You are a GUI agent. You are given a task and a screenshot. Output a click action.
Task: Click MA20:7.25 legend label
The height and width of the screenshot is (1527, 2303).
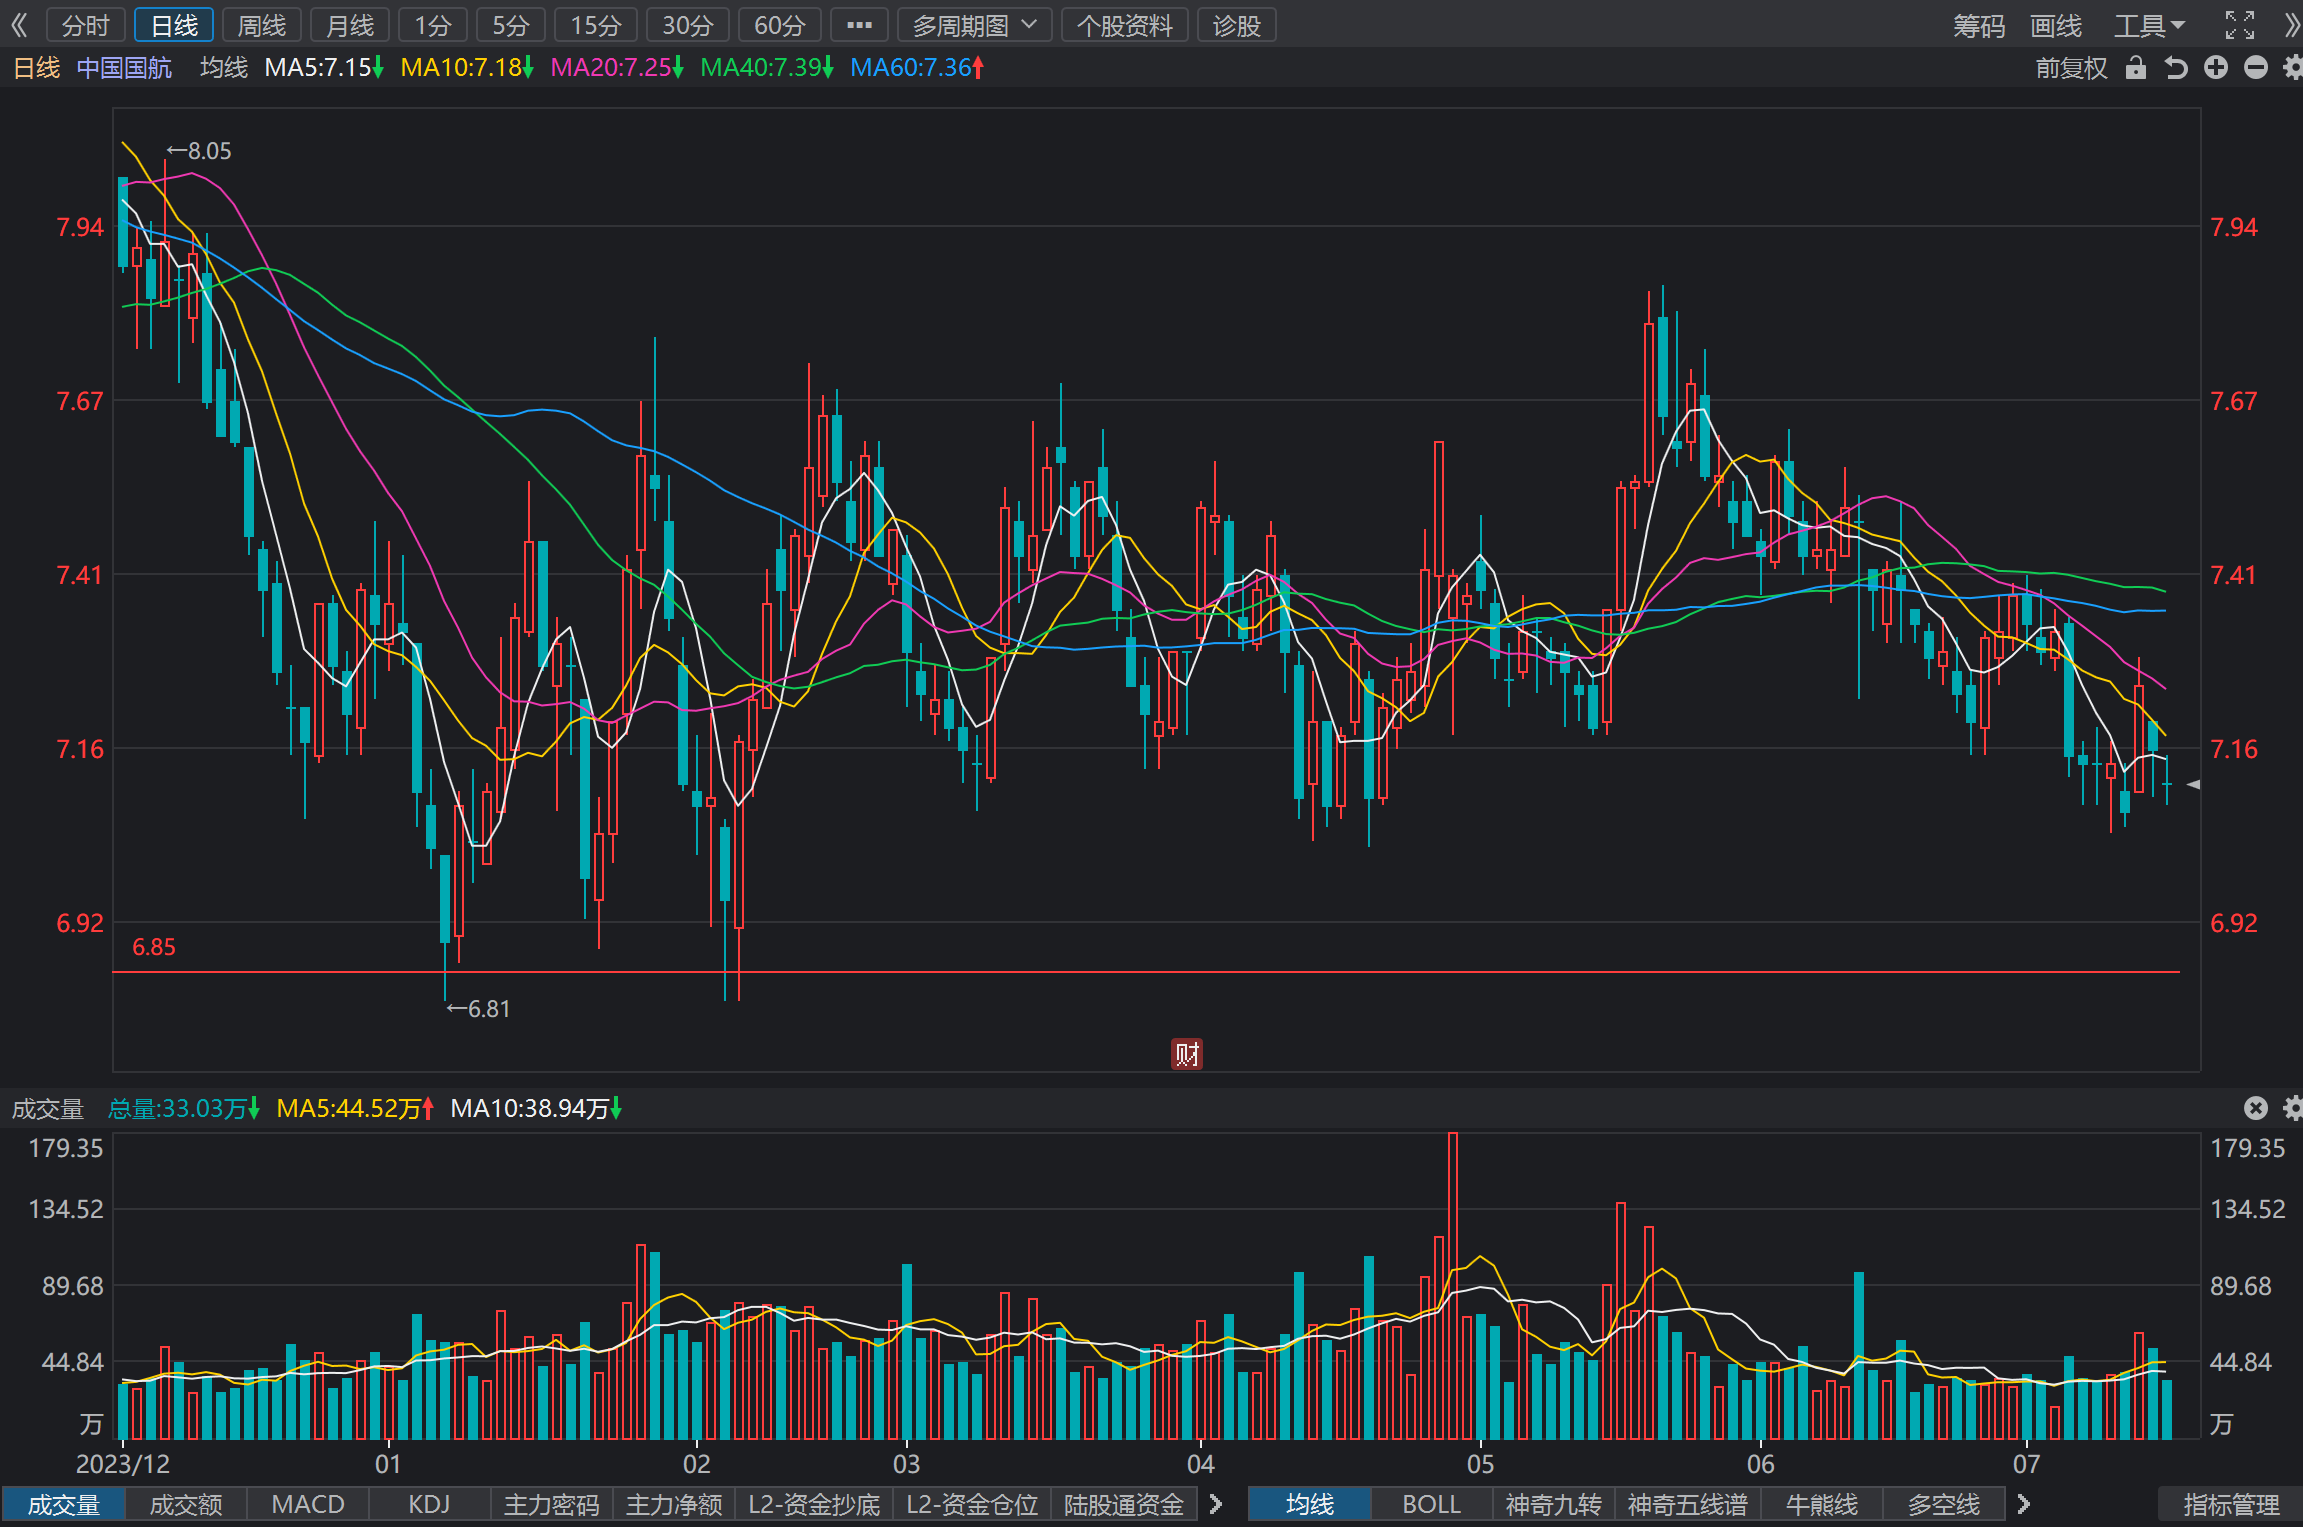(617, 67)
